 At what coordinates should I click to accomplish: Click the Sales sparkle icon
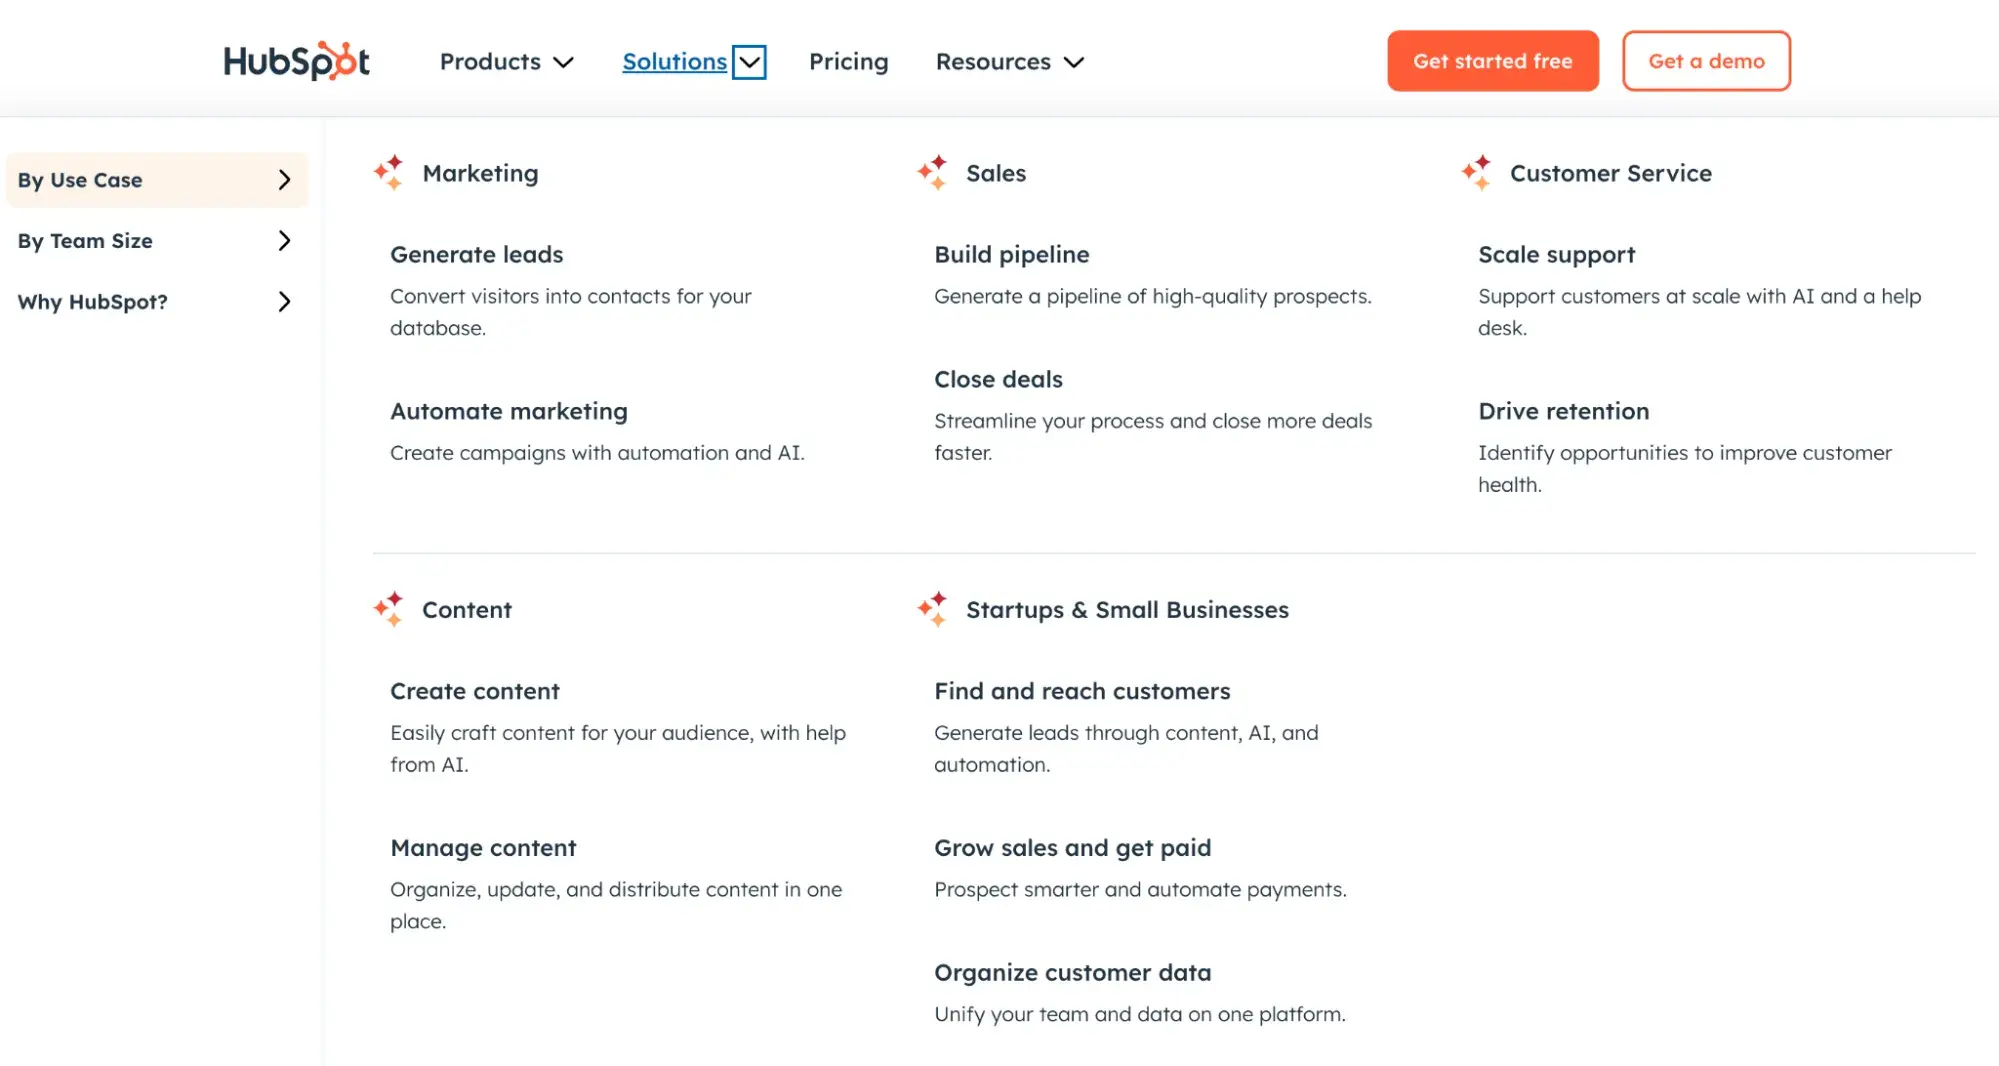[933, 173]
